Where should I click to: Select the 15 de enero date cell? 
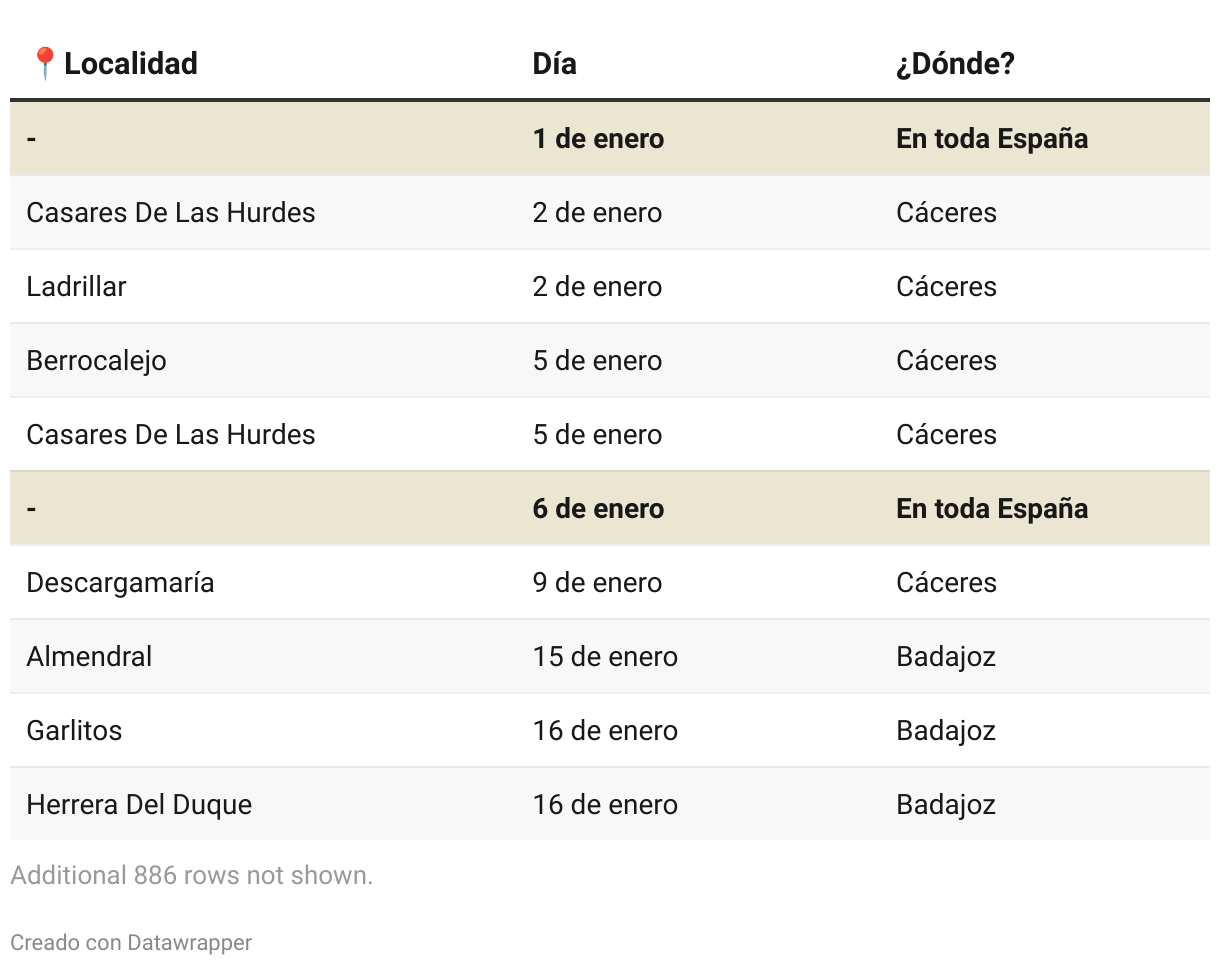click(x=605, y=657)
